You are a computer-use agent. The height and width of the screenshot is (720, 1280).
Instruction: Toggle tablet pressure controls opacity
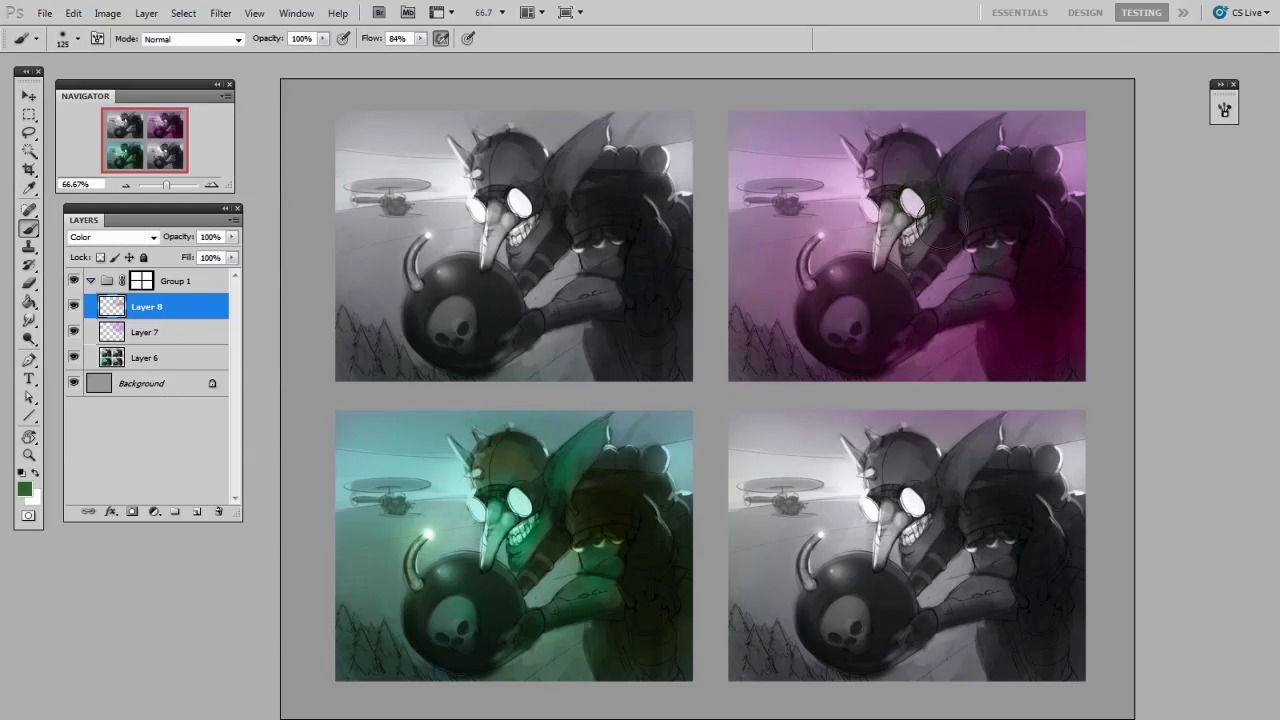click(x=343, y=38)
